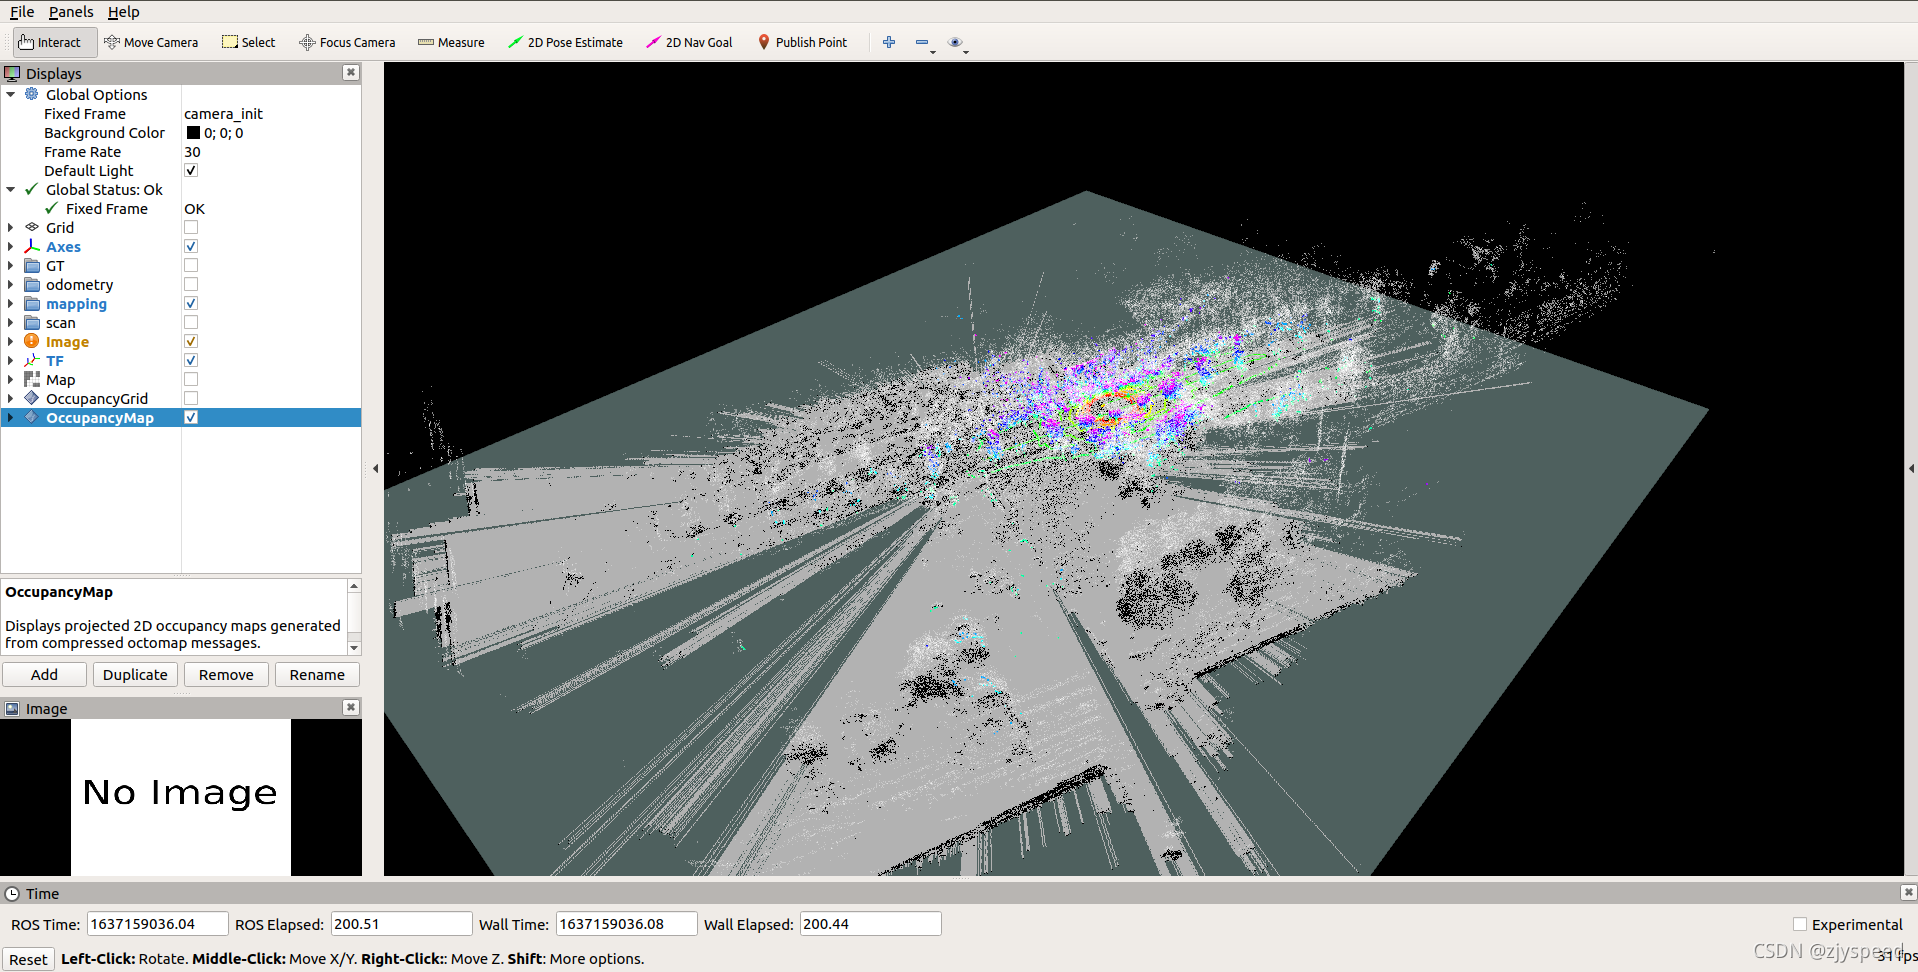This screenshot has width=1918, height=972.
Task: Close the Image panel
Action: click(x=351, y=707)
